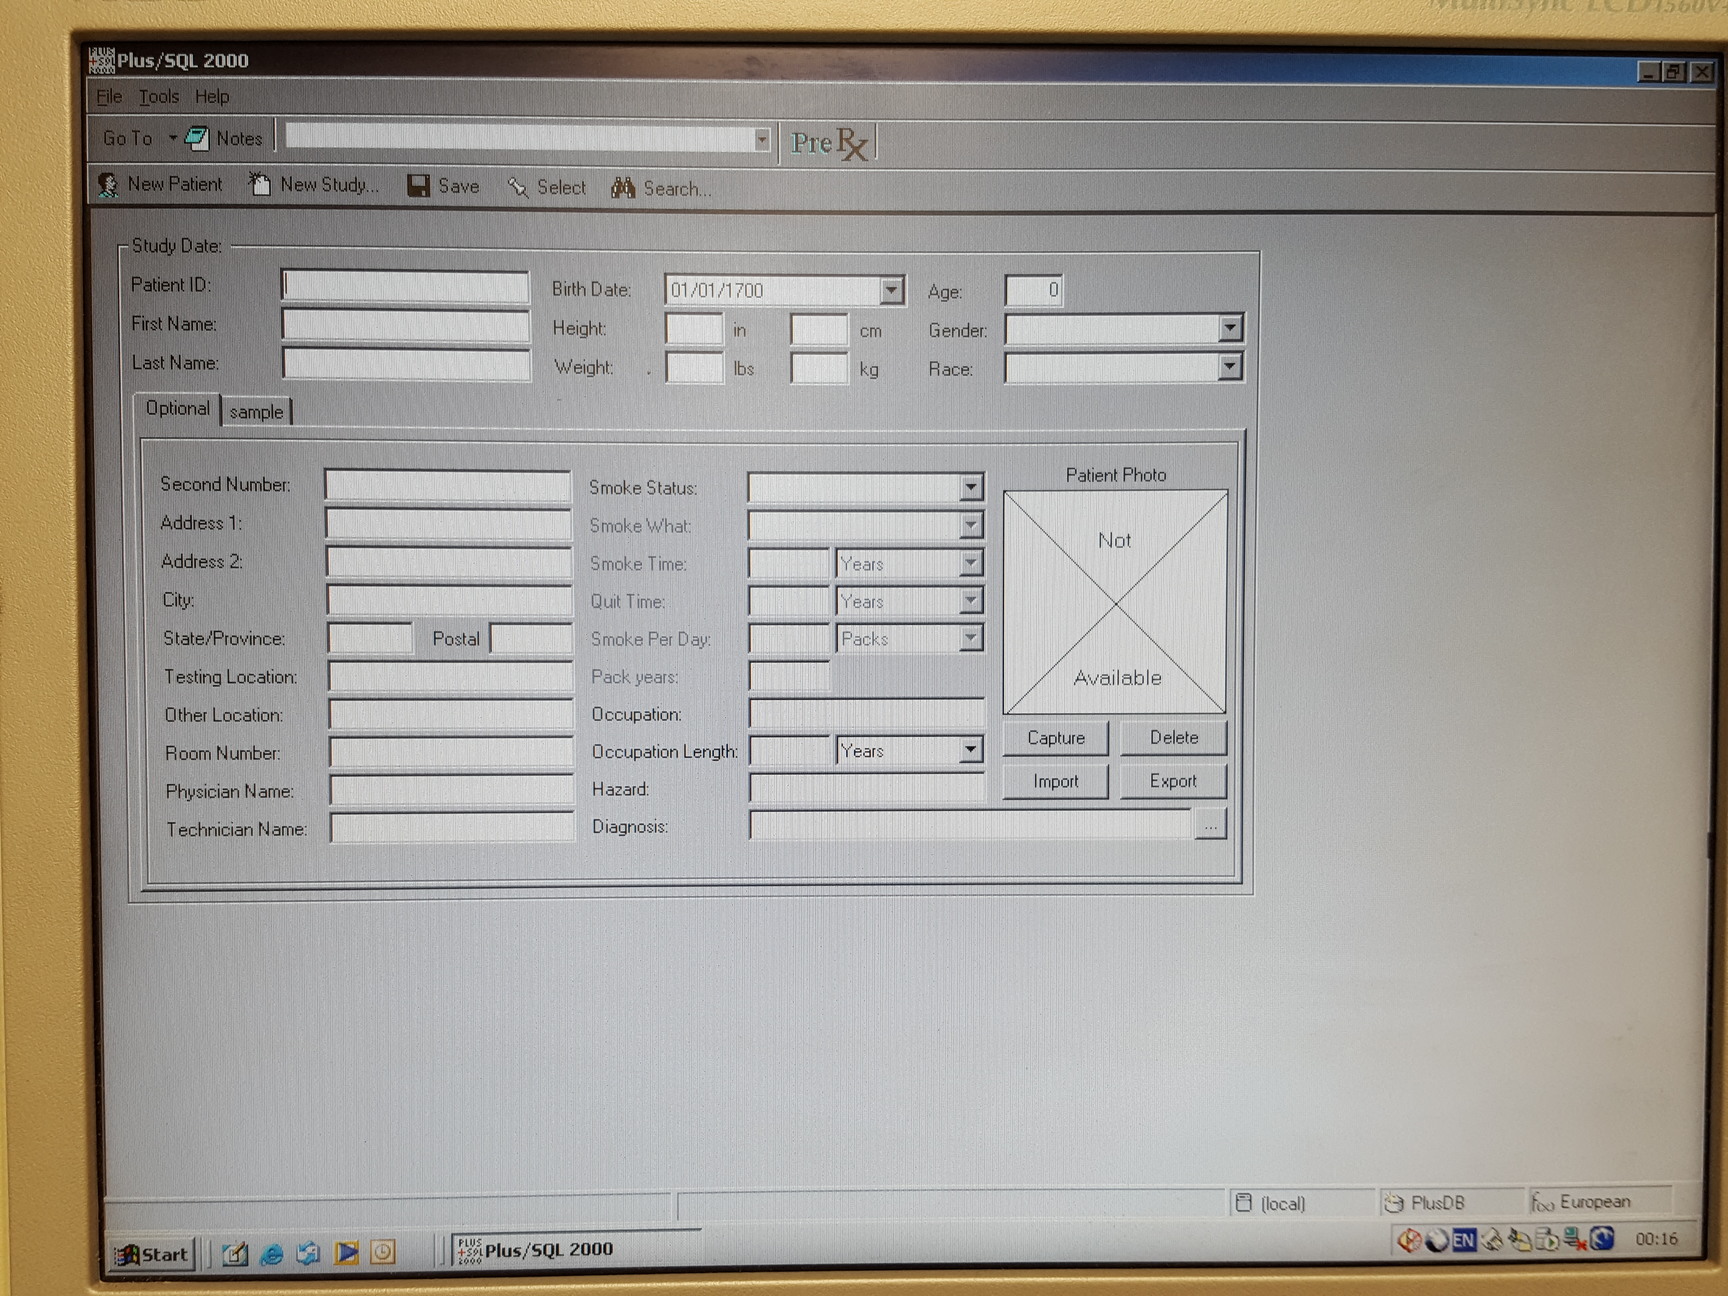Open the Help menu
1728x1296 pixels.
point(212,97)
